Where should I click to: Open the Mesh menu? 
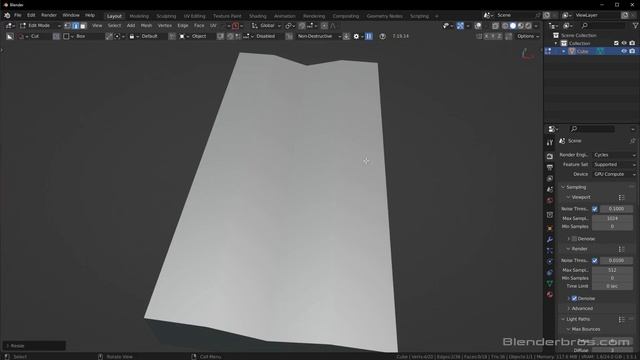(146, 26)
